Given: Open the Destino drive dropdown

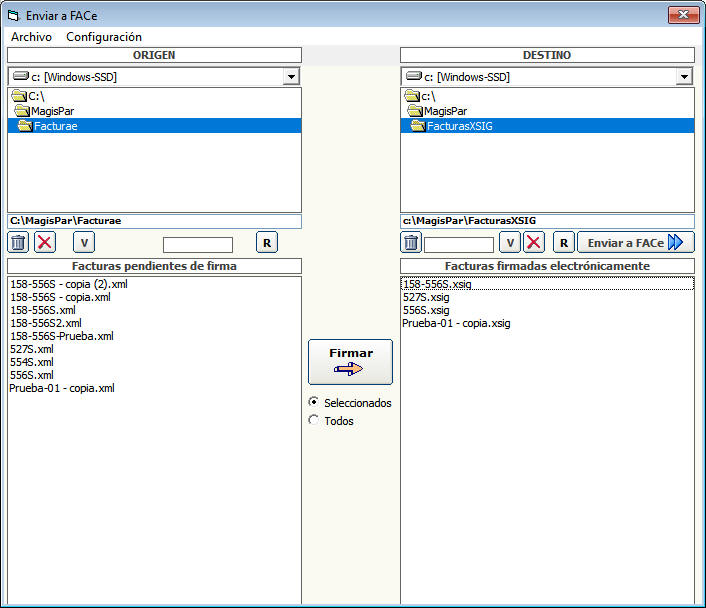Looking at the screenshot, I should click(684, 77).
